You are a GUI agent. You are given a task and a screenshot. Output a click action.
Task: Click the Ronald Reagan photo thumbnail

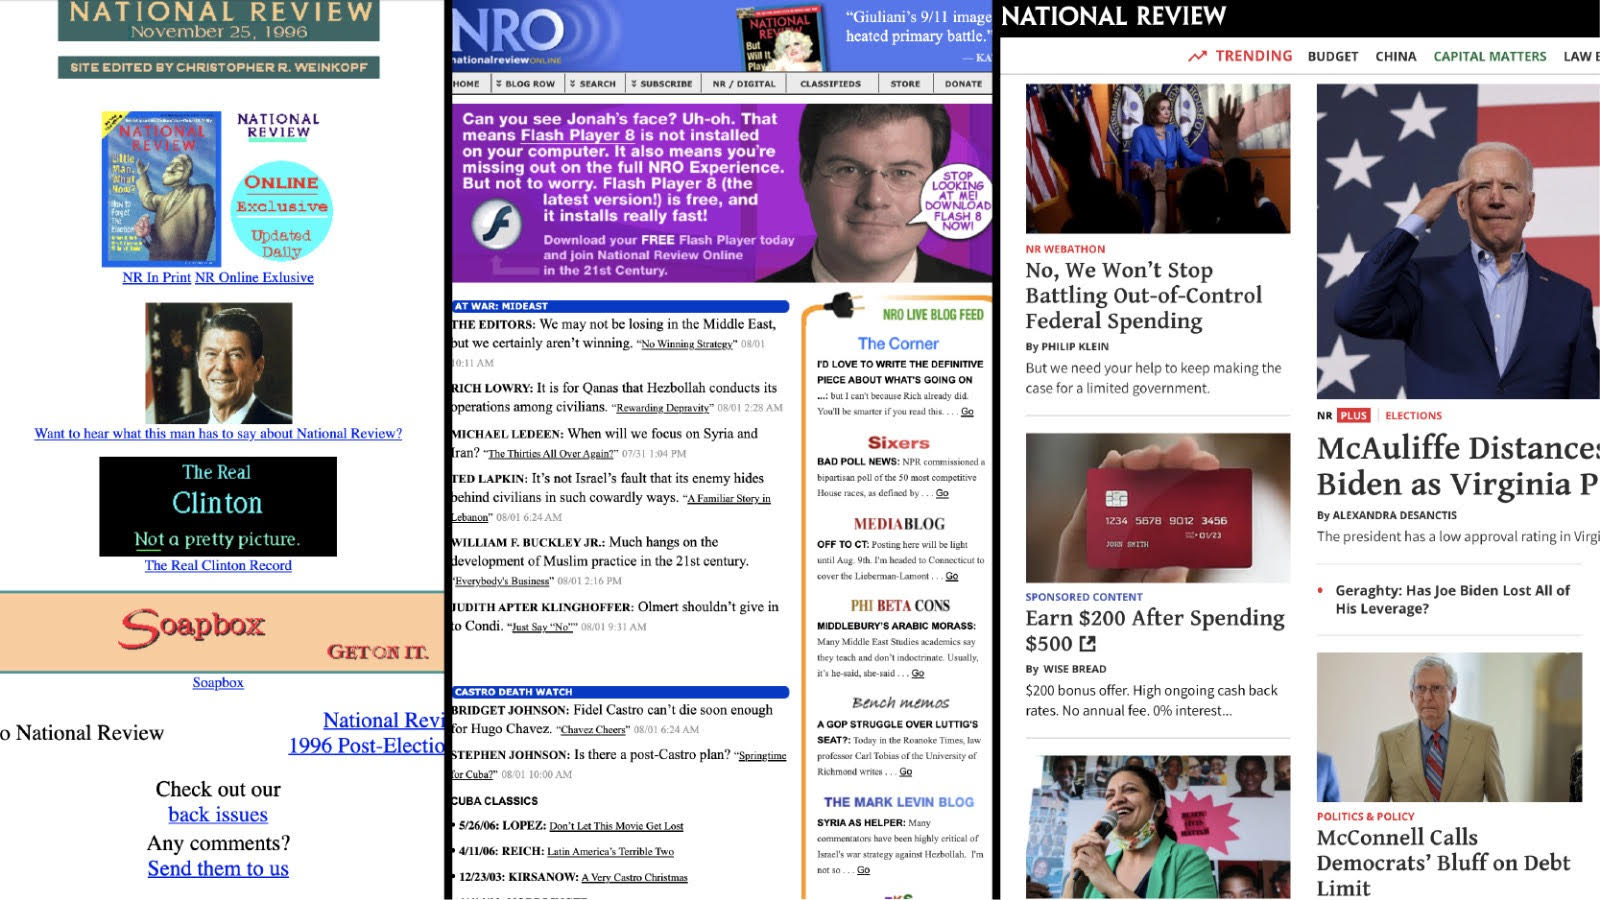(x=219, y=363)
